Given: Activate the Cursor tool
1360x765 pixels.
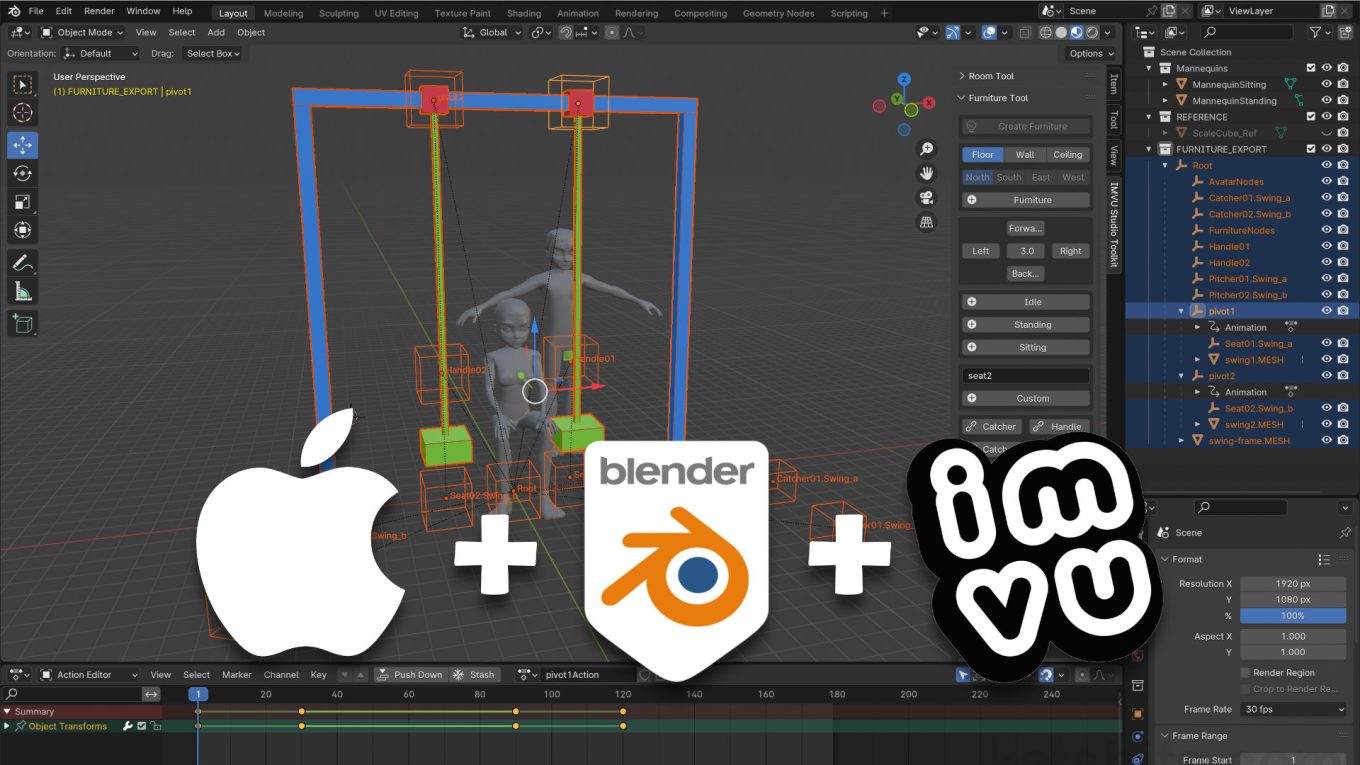Looking at the screenshot, I should click(x=22, y=114).
